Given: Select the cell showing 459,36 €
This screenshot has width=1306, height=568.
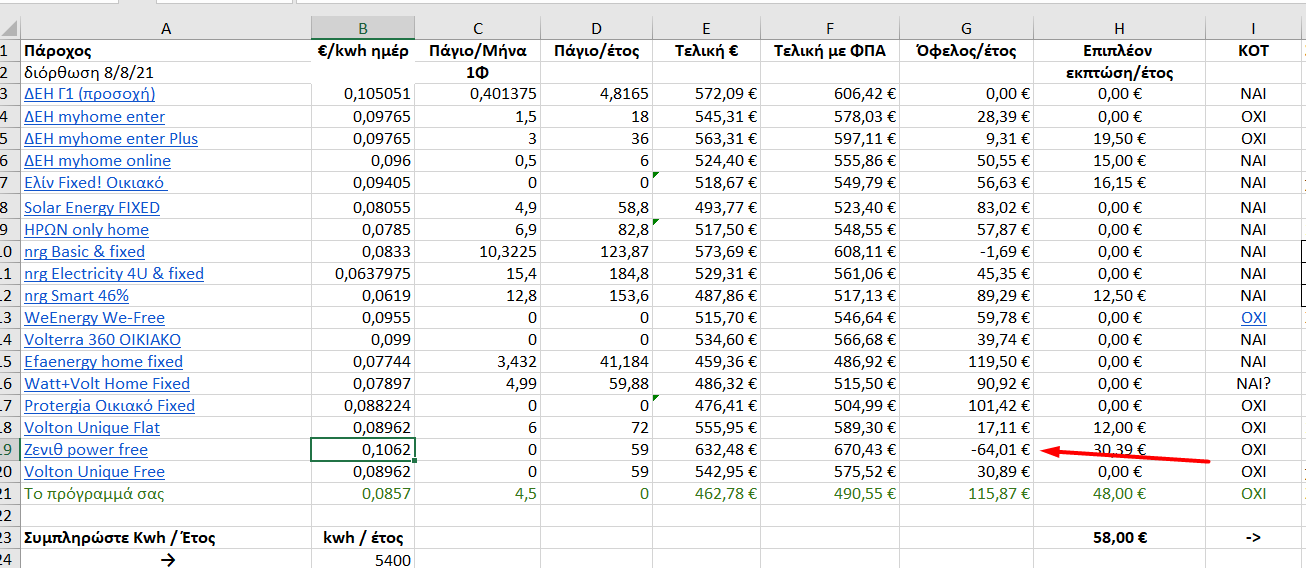Looking at the screenshot, I should [x=707, y=362].
